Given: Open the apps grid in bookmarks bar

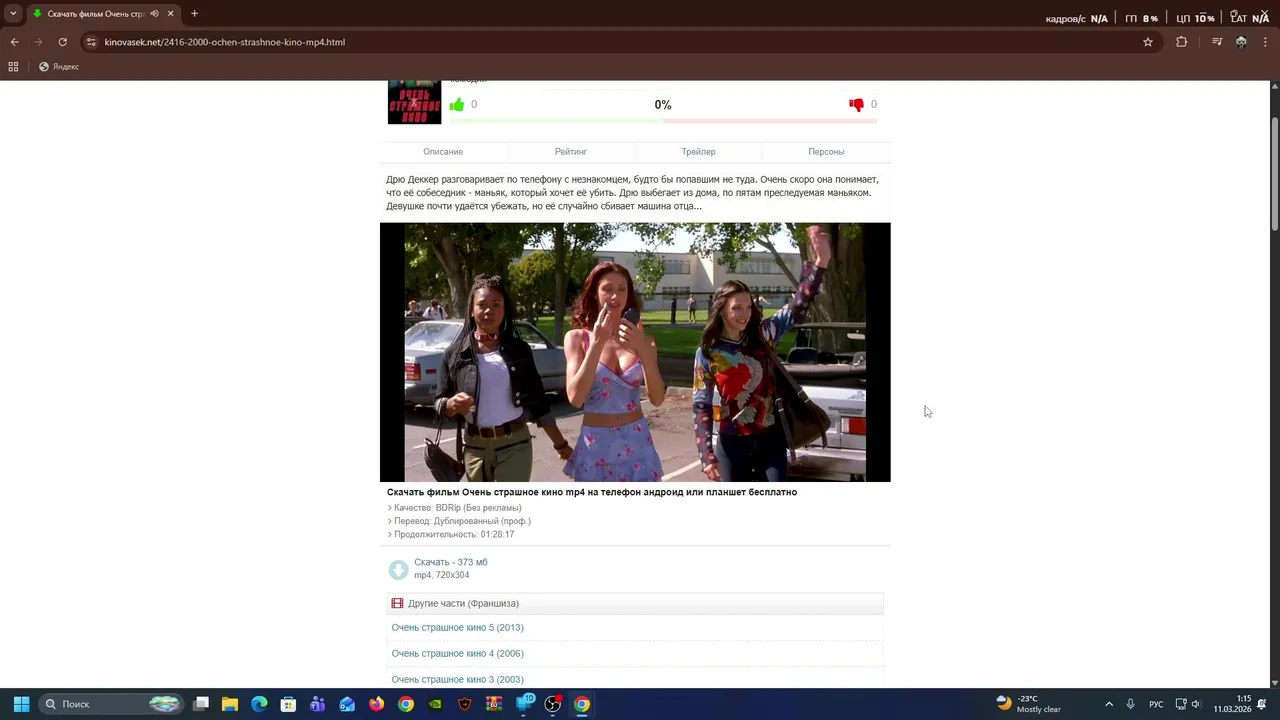Looking at the screenshot, I should [13, 66].
